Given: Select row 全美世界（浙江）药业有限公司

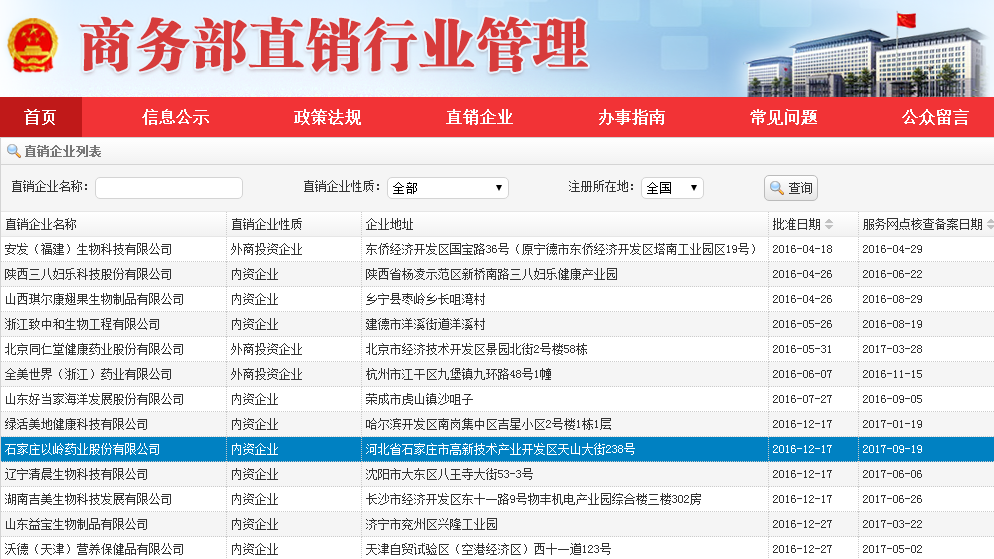Looking at the screenshot, I should pos(497,375).
